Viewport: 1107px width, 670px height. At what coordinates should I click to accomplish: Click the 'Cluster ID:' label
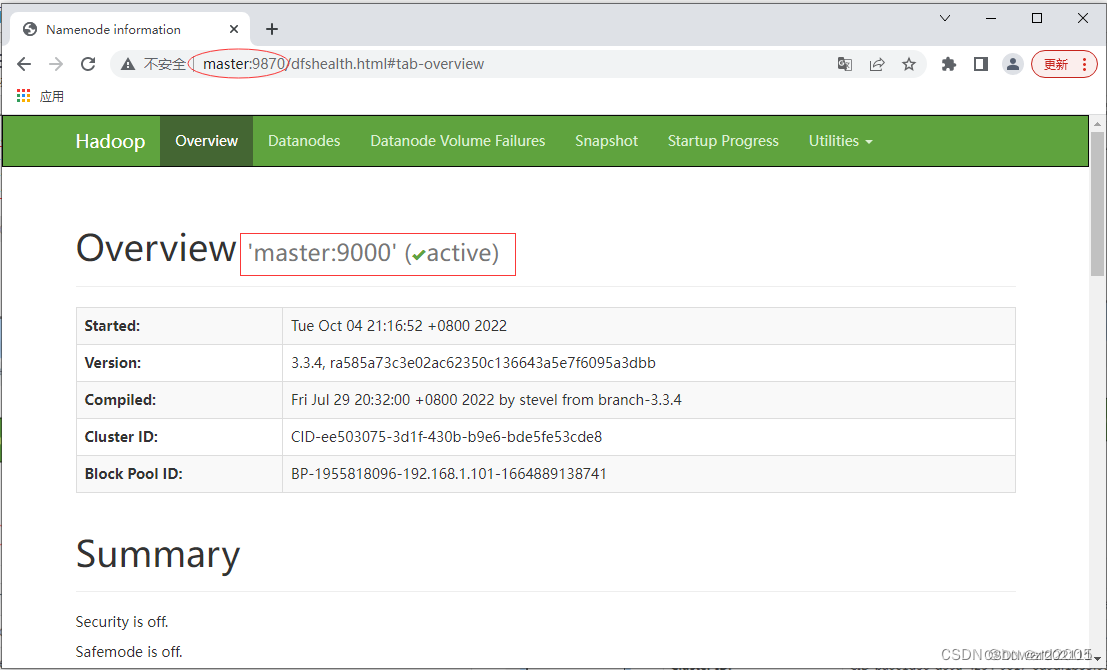pyautogui.click(x=121, y=437)
